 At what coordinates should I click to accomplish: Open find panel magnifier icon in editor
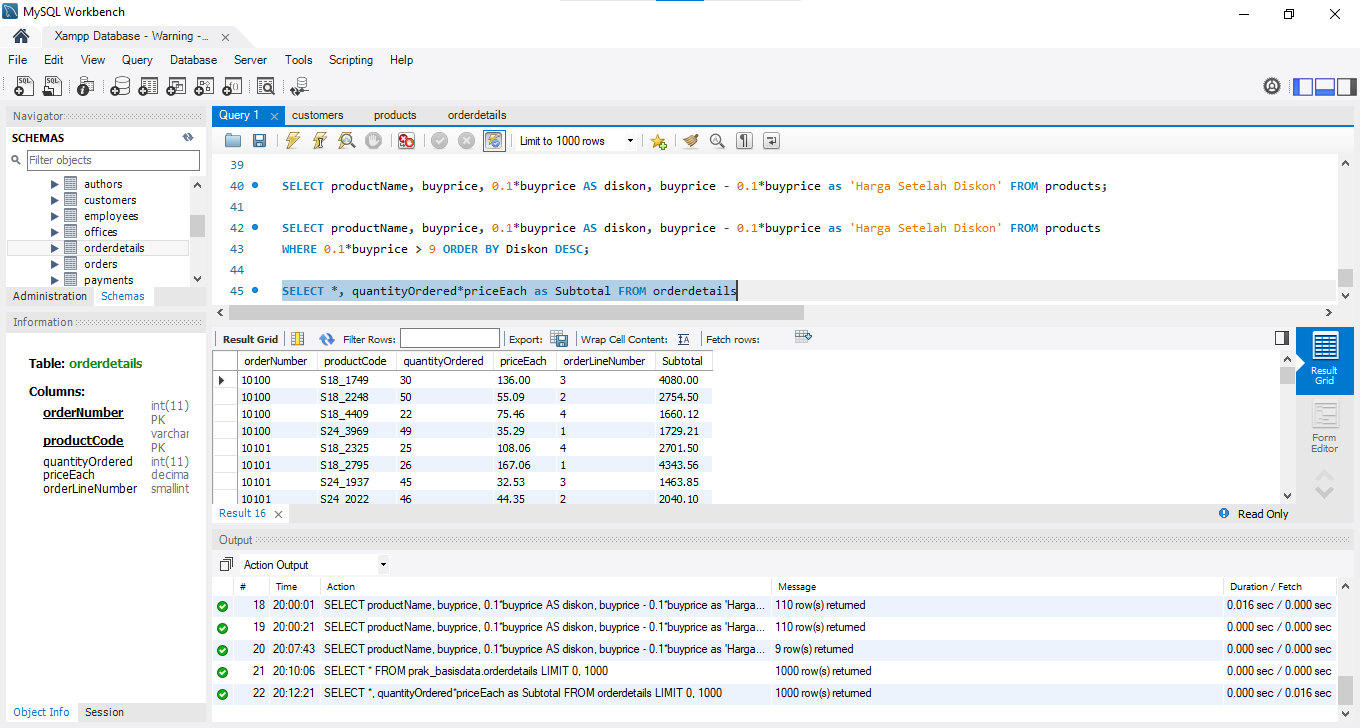click(x=717, y=141)
